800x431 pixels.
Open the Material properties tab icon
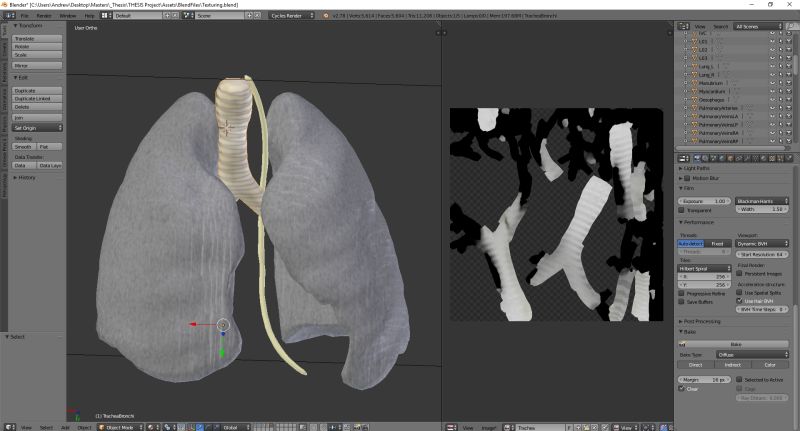click(764, 158)
